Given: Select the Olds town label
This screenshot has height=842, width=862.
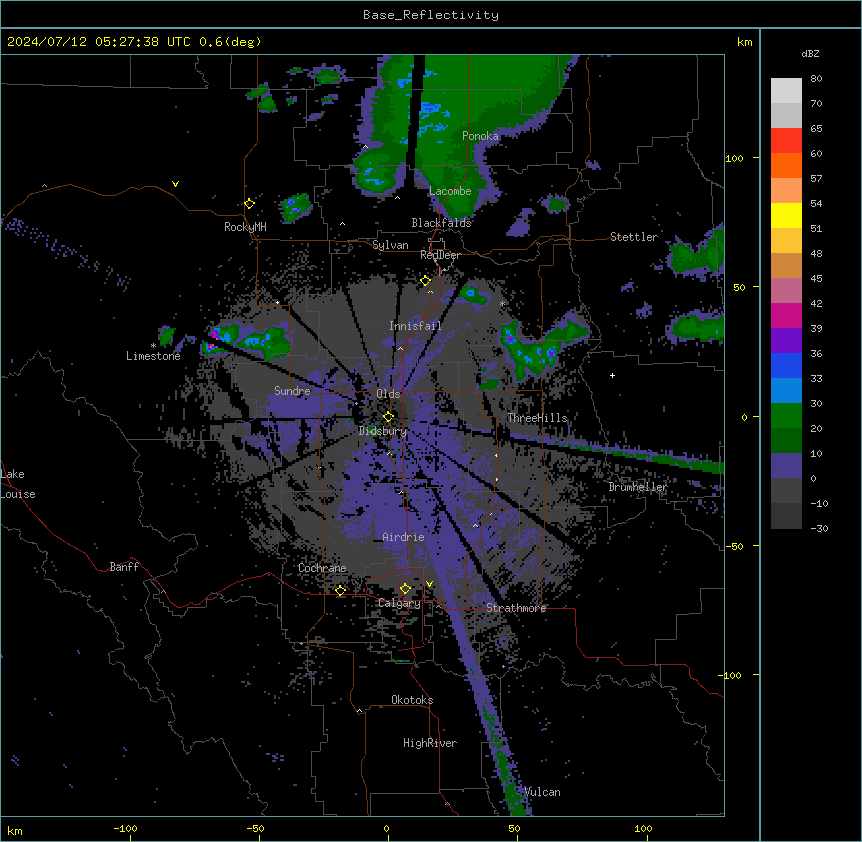Looking at the screenshot, I should (388, 394).
